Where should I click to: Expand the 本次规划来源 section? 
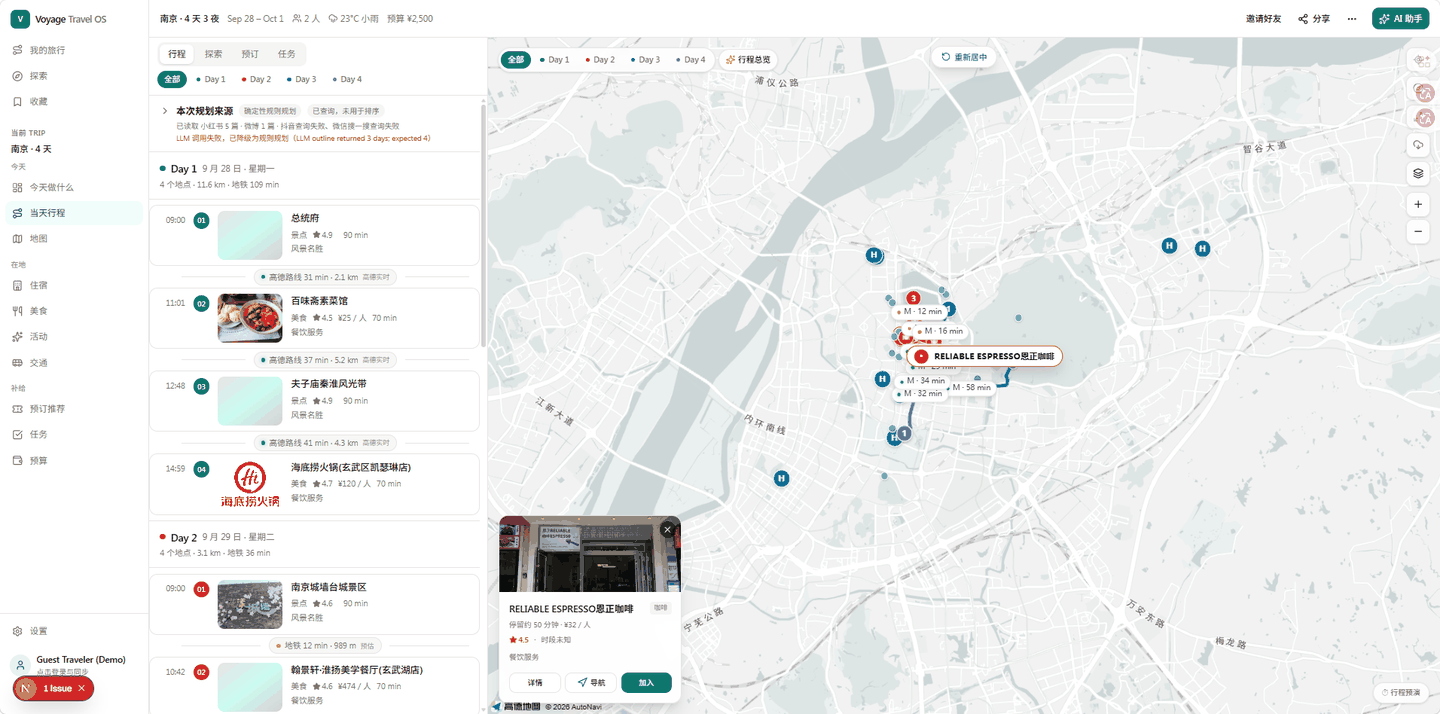coord(165,111)
